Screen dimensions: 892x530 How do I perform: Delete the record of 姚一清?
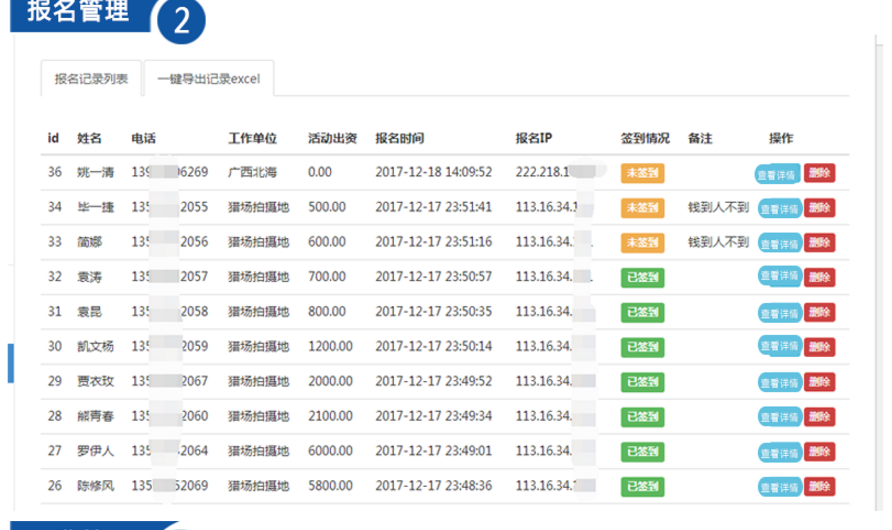point(819,173)
